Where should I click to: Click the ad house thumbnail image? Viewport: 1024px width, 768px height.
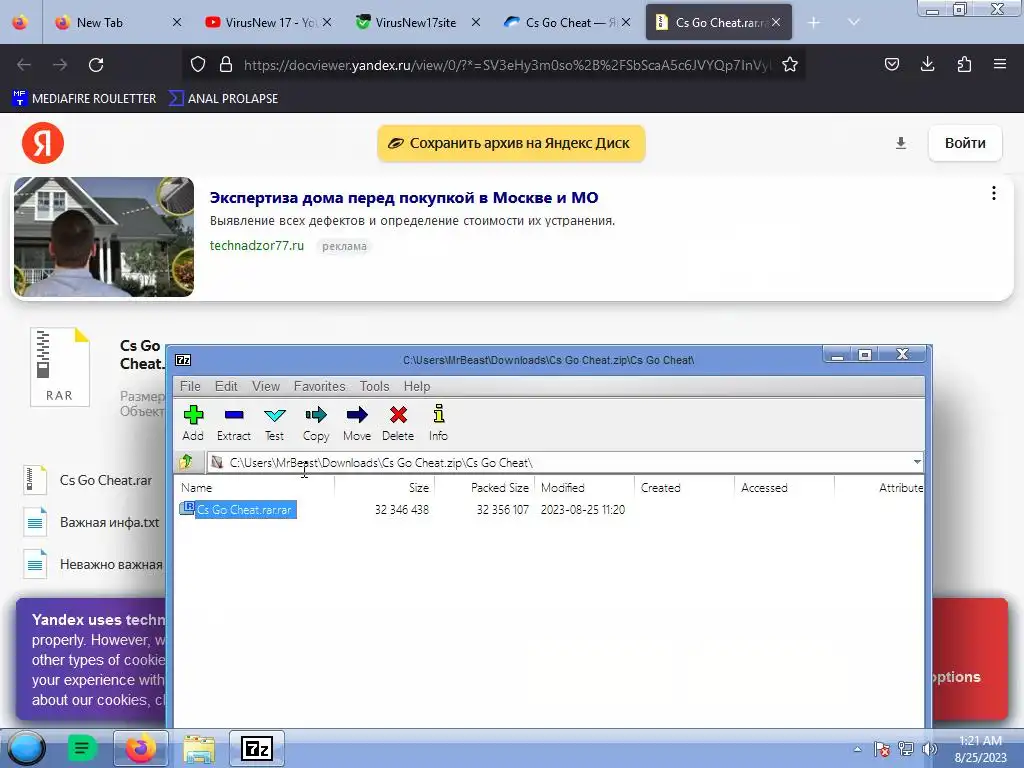coord(104,237)
